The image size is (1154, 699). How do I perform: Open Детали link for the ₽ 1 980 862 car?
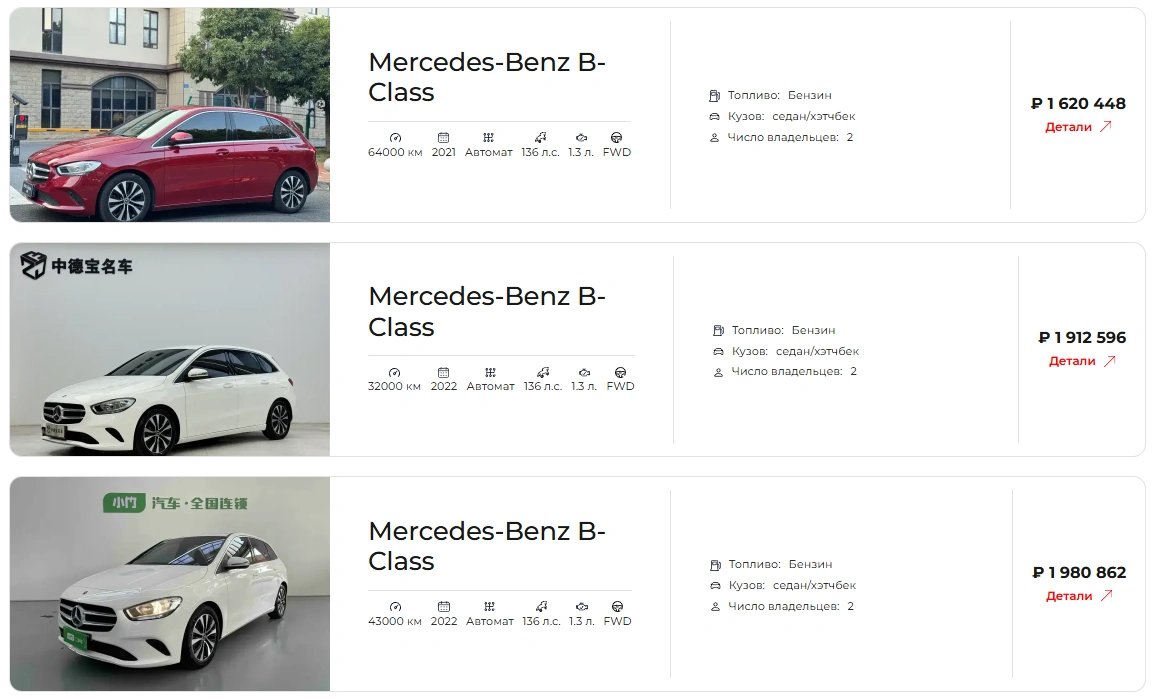coord(1079,595)
